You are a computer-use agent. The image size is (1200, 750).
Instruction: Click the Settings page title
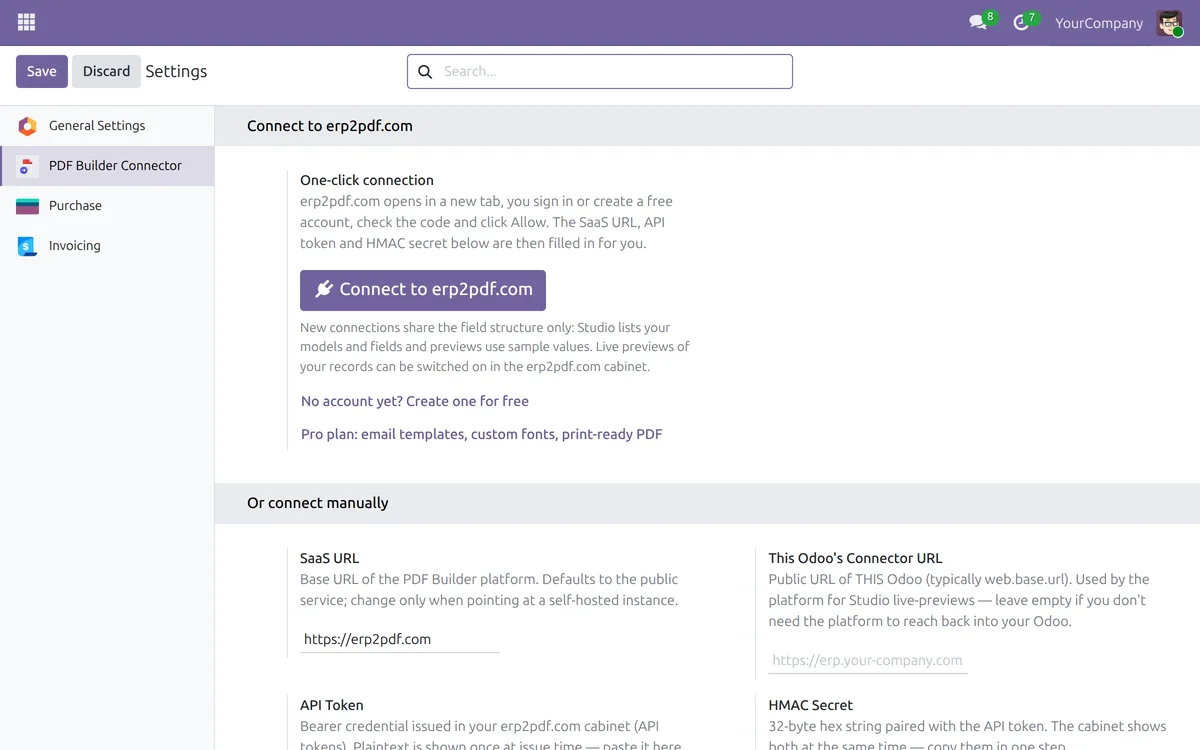click(x=176, y=72)
